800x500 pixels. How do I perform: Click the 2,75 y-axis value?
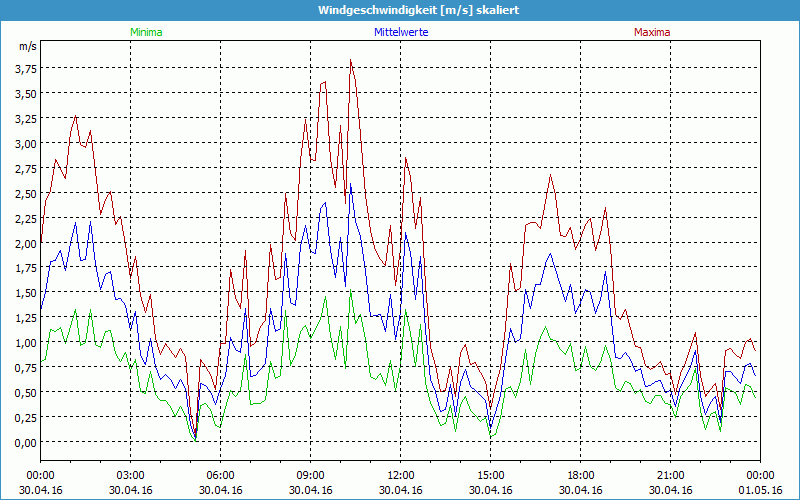click(x=26, y=169)
